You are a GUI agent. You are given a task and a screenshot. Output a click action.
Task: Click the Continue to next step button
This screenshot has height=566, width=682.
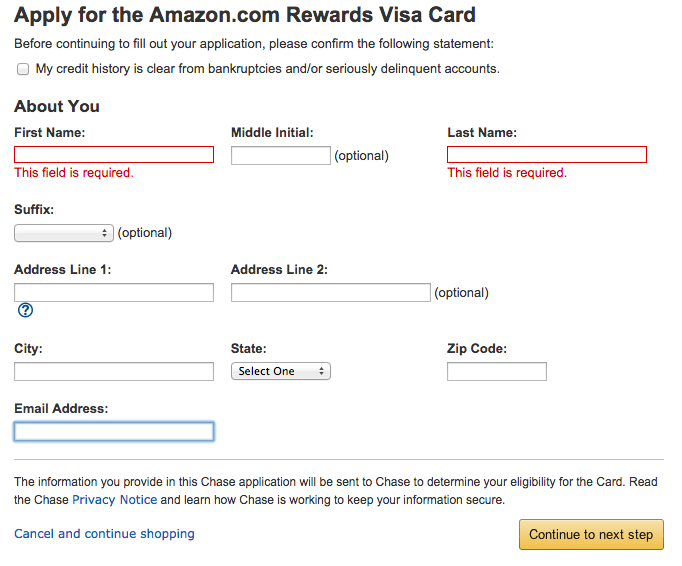pos(591,534)
